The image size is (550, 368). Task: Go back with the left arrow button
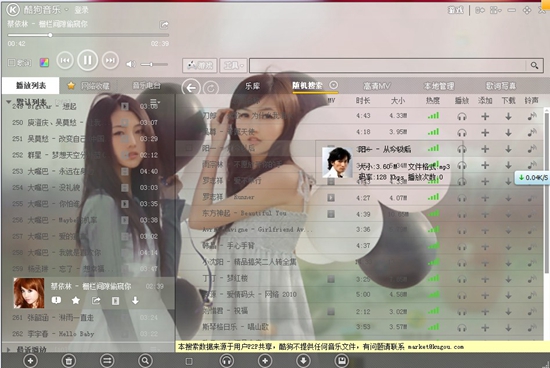click(x=191, y=88)
